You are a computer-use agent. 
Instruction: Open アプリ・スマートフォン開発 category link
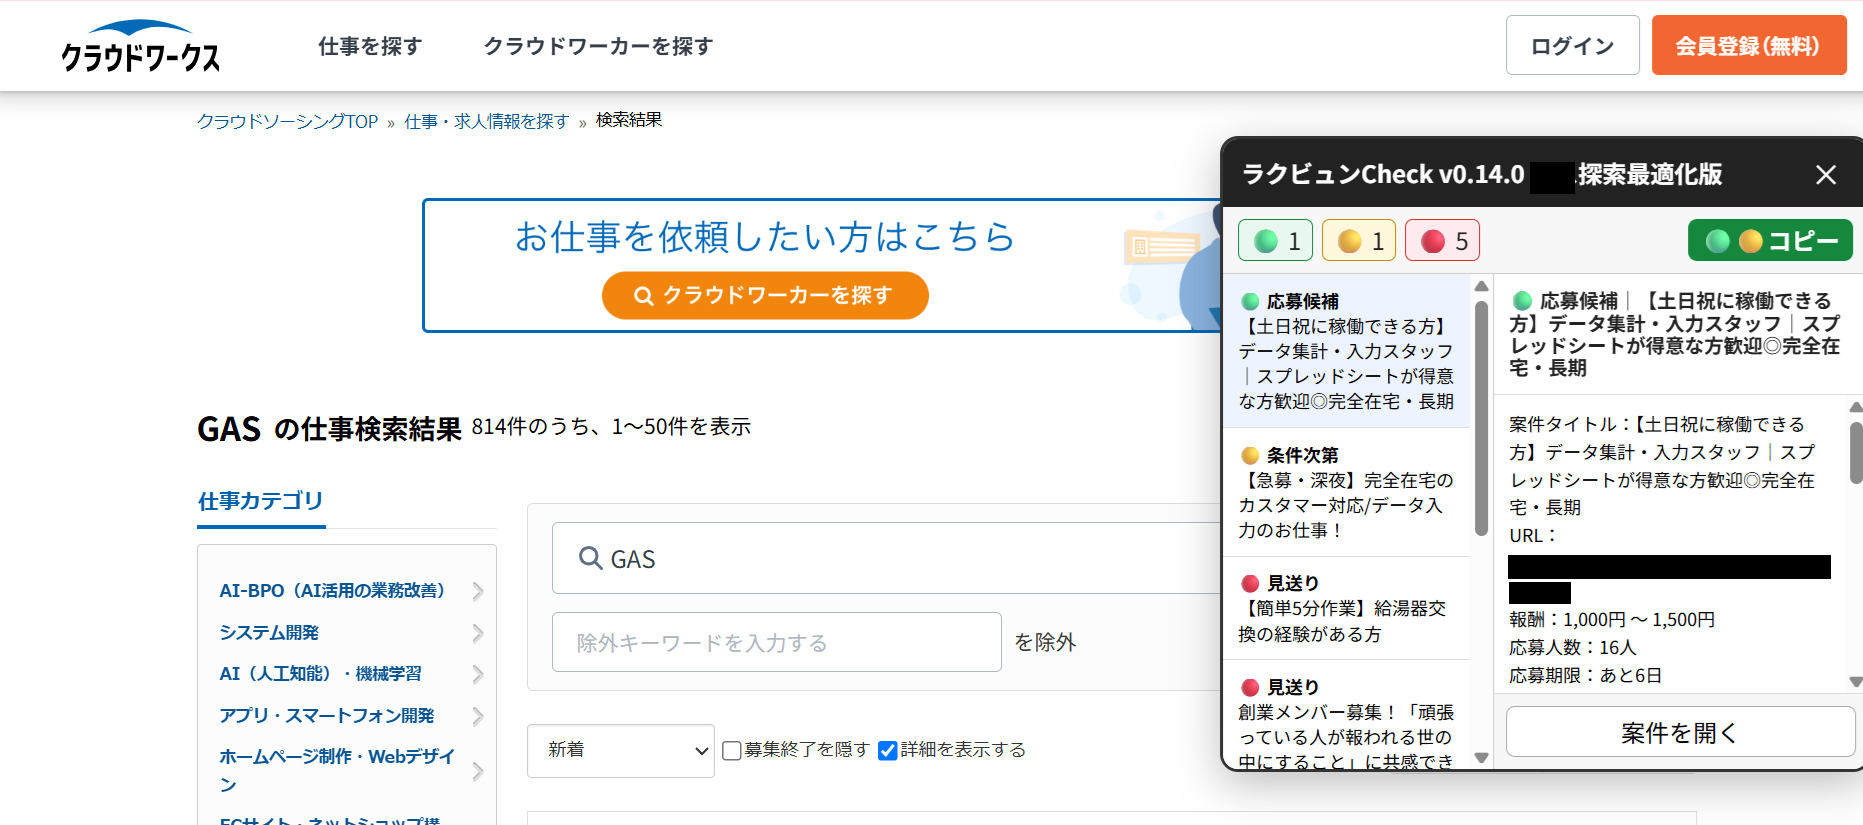click(327, 716)
